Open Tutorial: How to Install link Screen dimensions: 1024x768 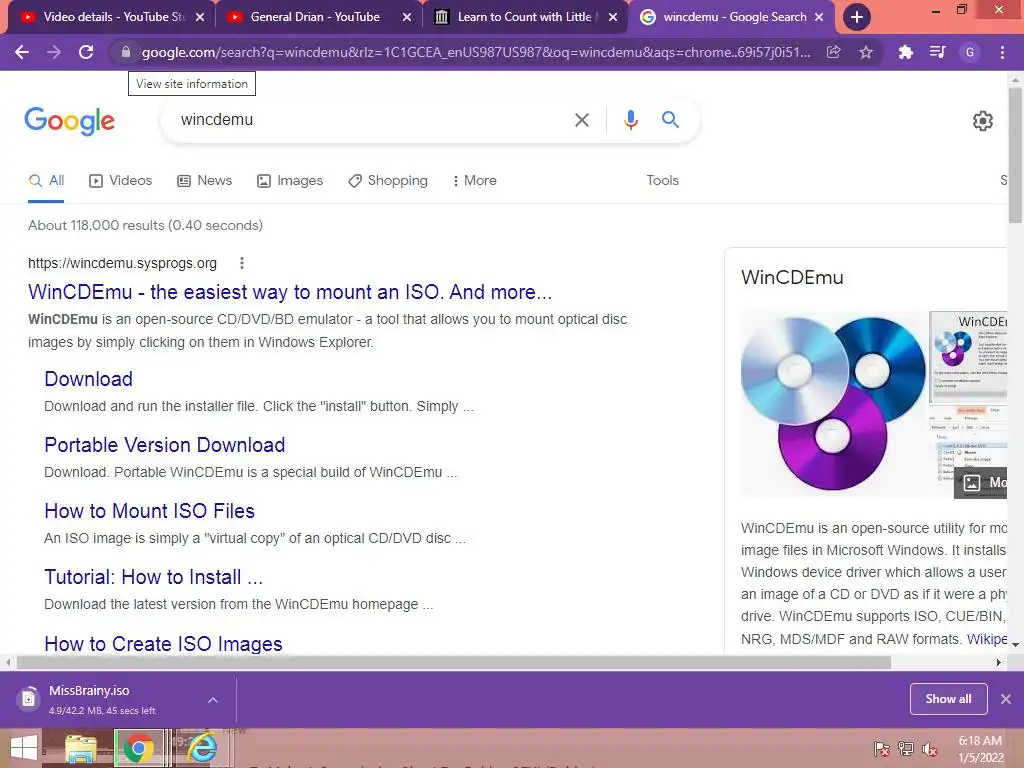pos(153,577)
